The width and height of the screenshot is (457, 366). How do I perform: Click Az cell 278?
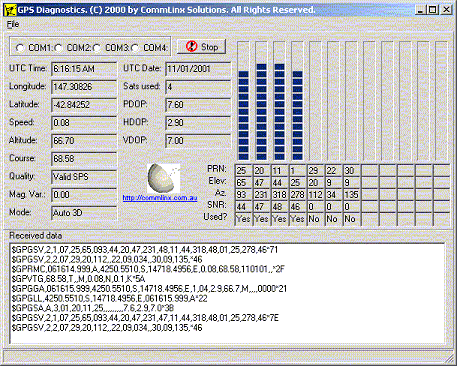pos(298,195)
